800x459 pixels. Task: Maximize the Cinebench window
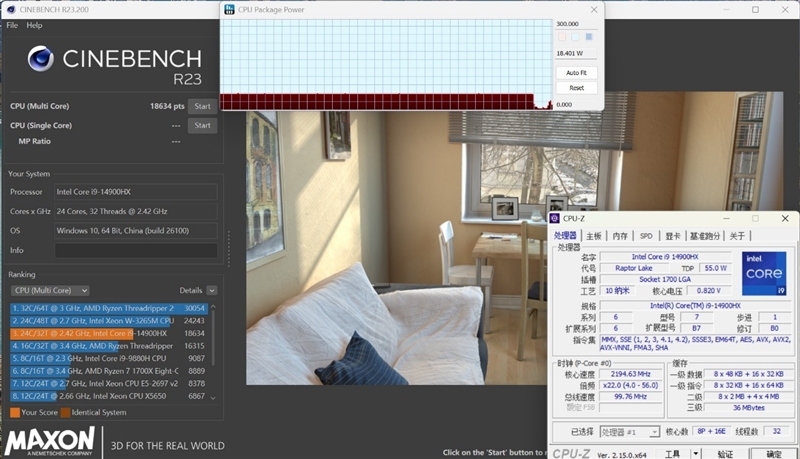tap(756, 9)
